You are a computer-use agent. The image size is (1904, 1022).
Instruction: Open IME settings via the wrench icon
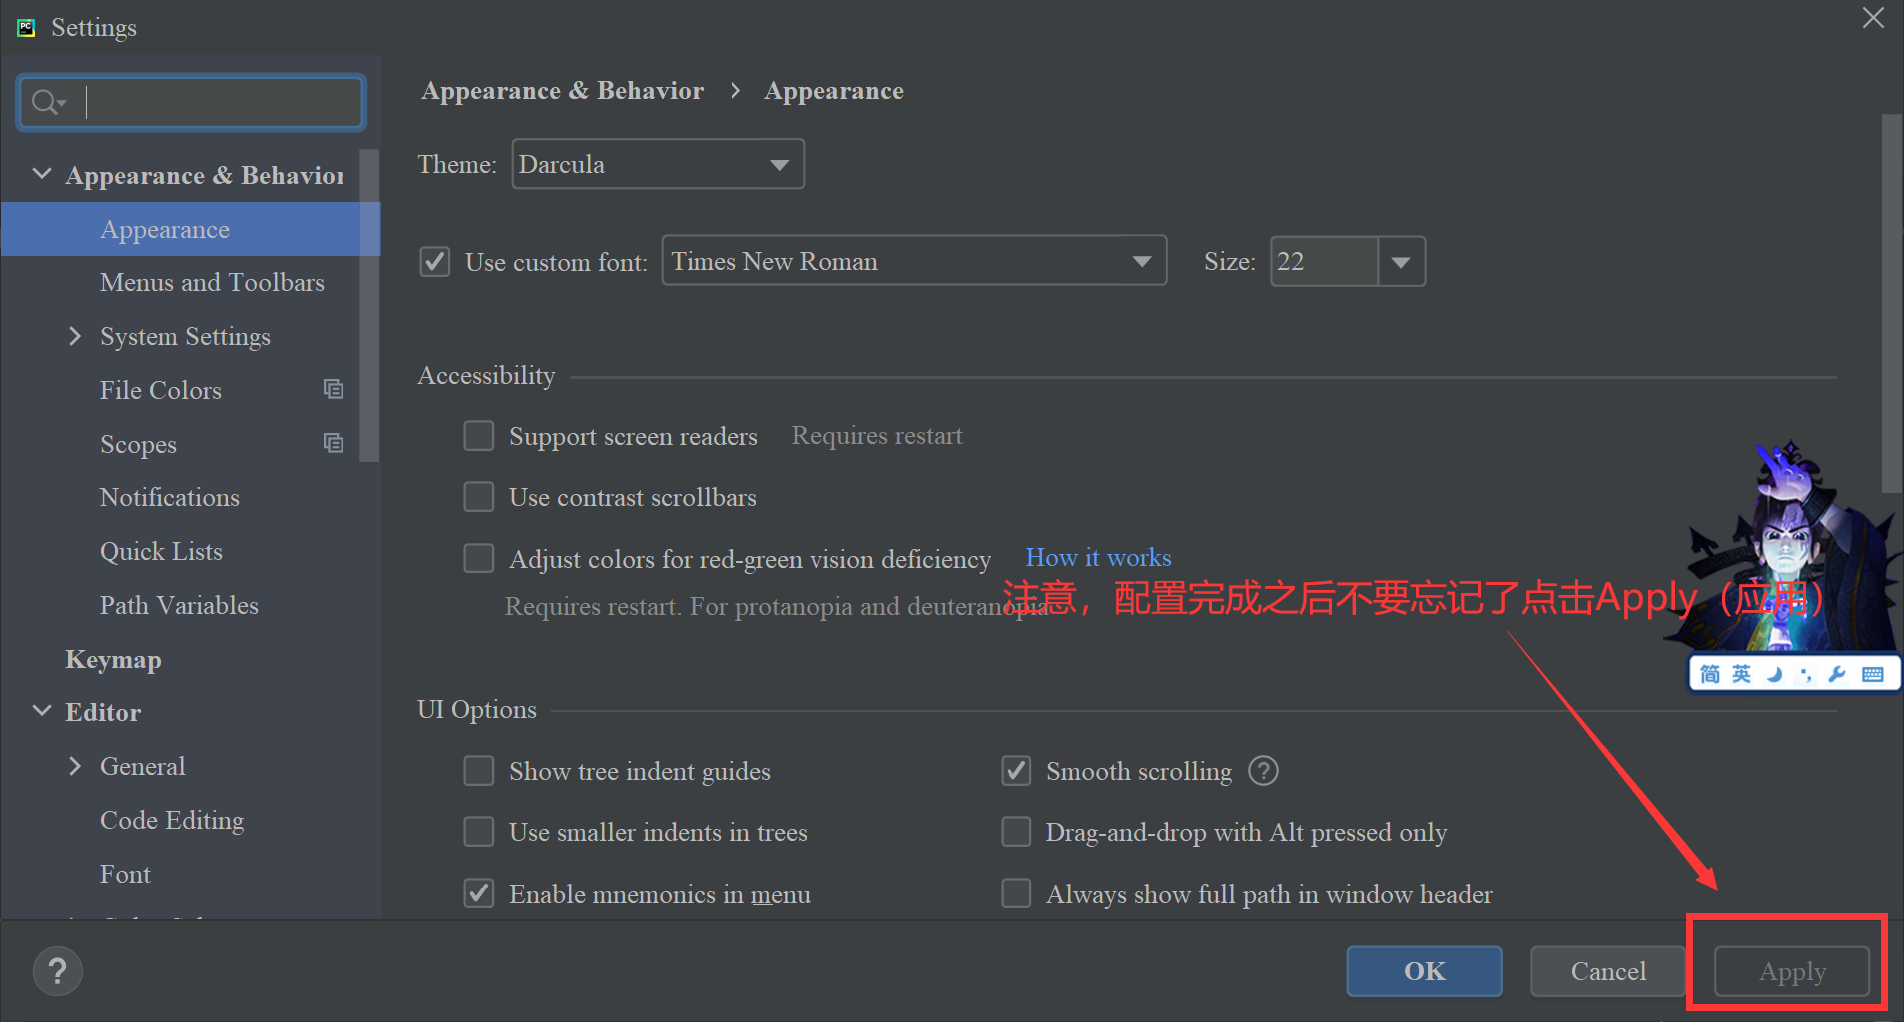click(x=1836, y=673)
